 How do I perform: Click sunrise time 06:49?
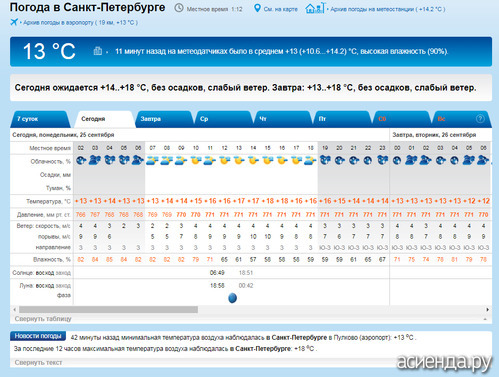(217, 273)
